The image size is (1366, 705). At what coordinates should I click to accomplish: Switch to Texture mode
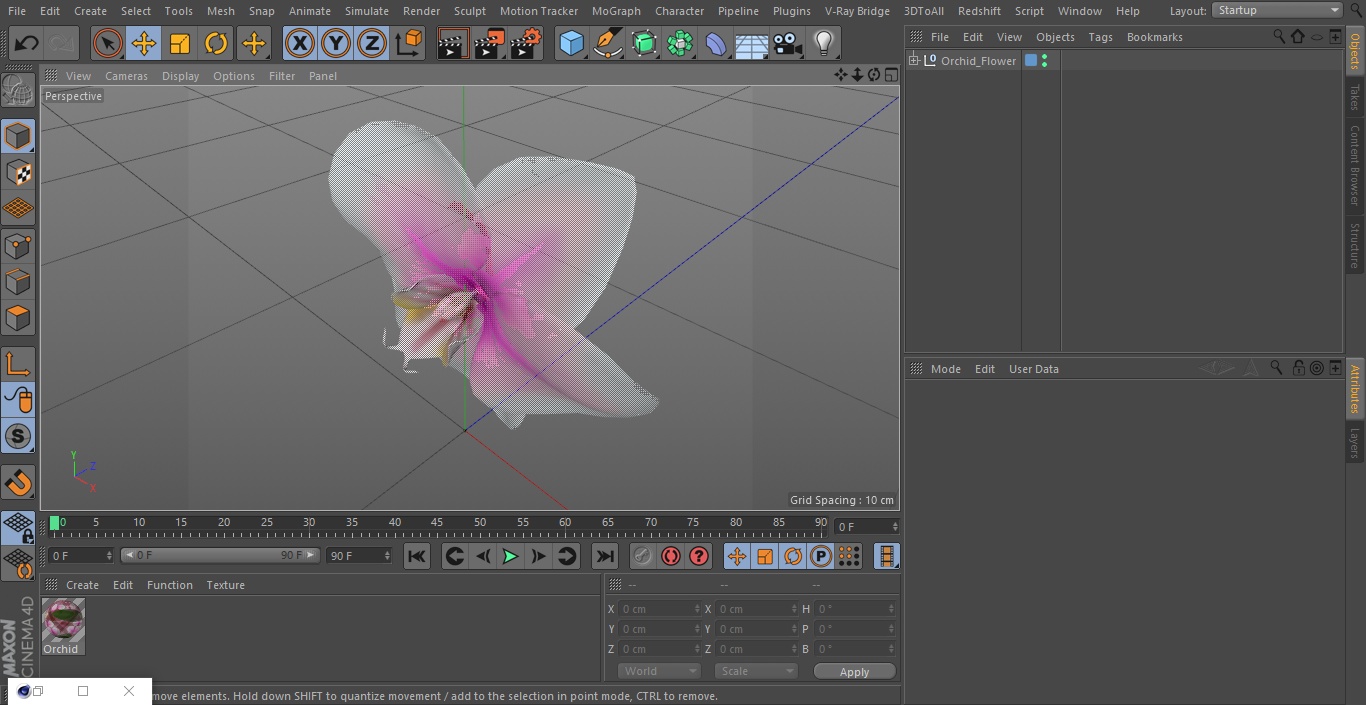[18, 172]
